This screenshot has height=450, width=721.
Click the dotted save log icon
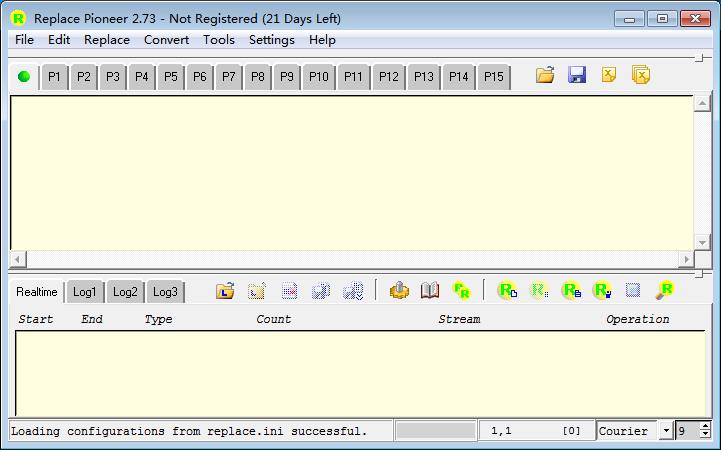pyautogui.click(x=321, y=291)
